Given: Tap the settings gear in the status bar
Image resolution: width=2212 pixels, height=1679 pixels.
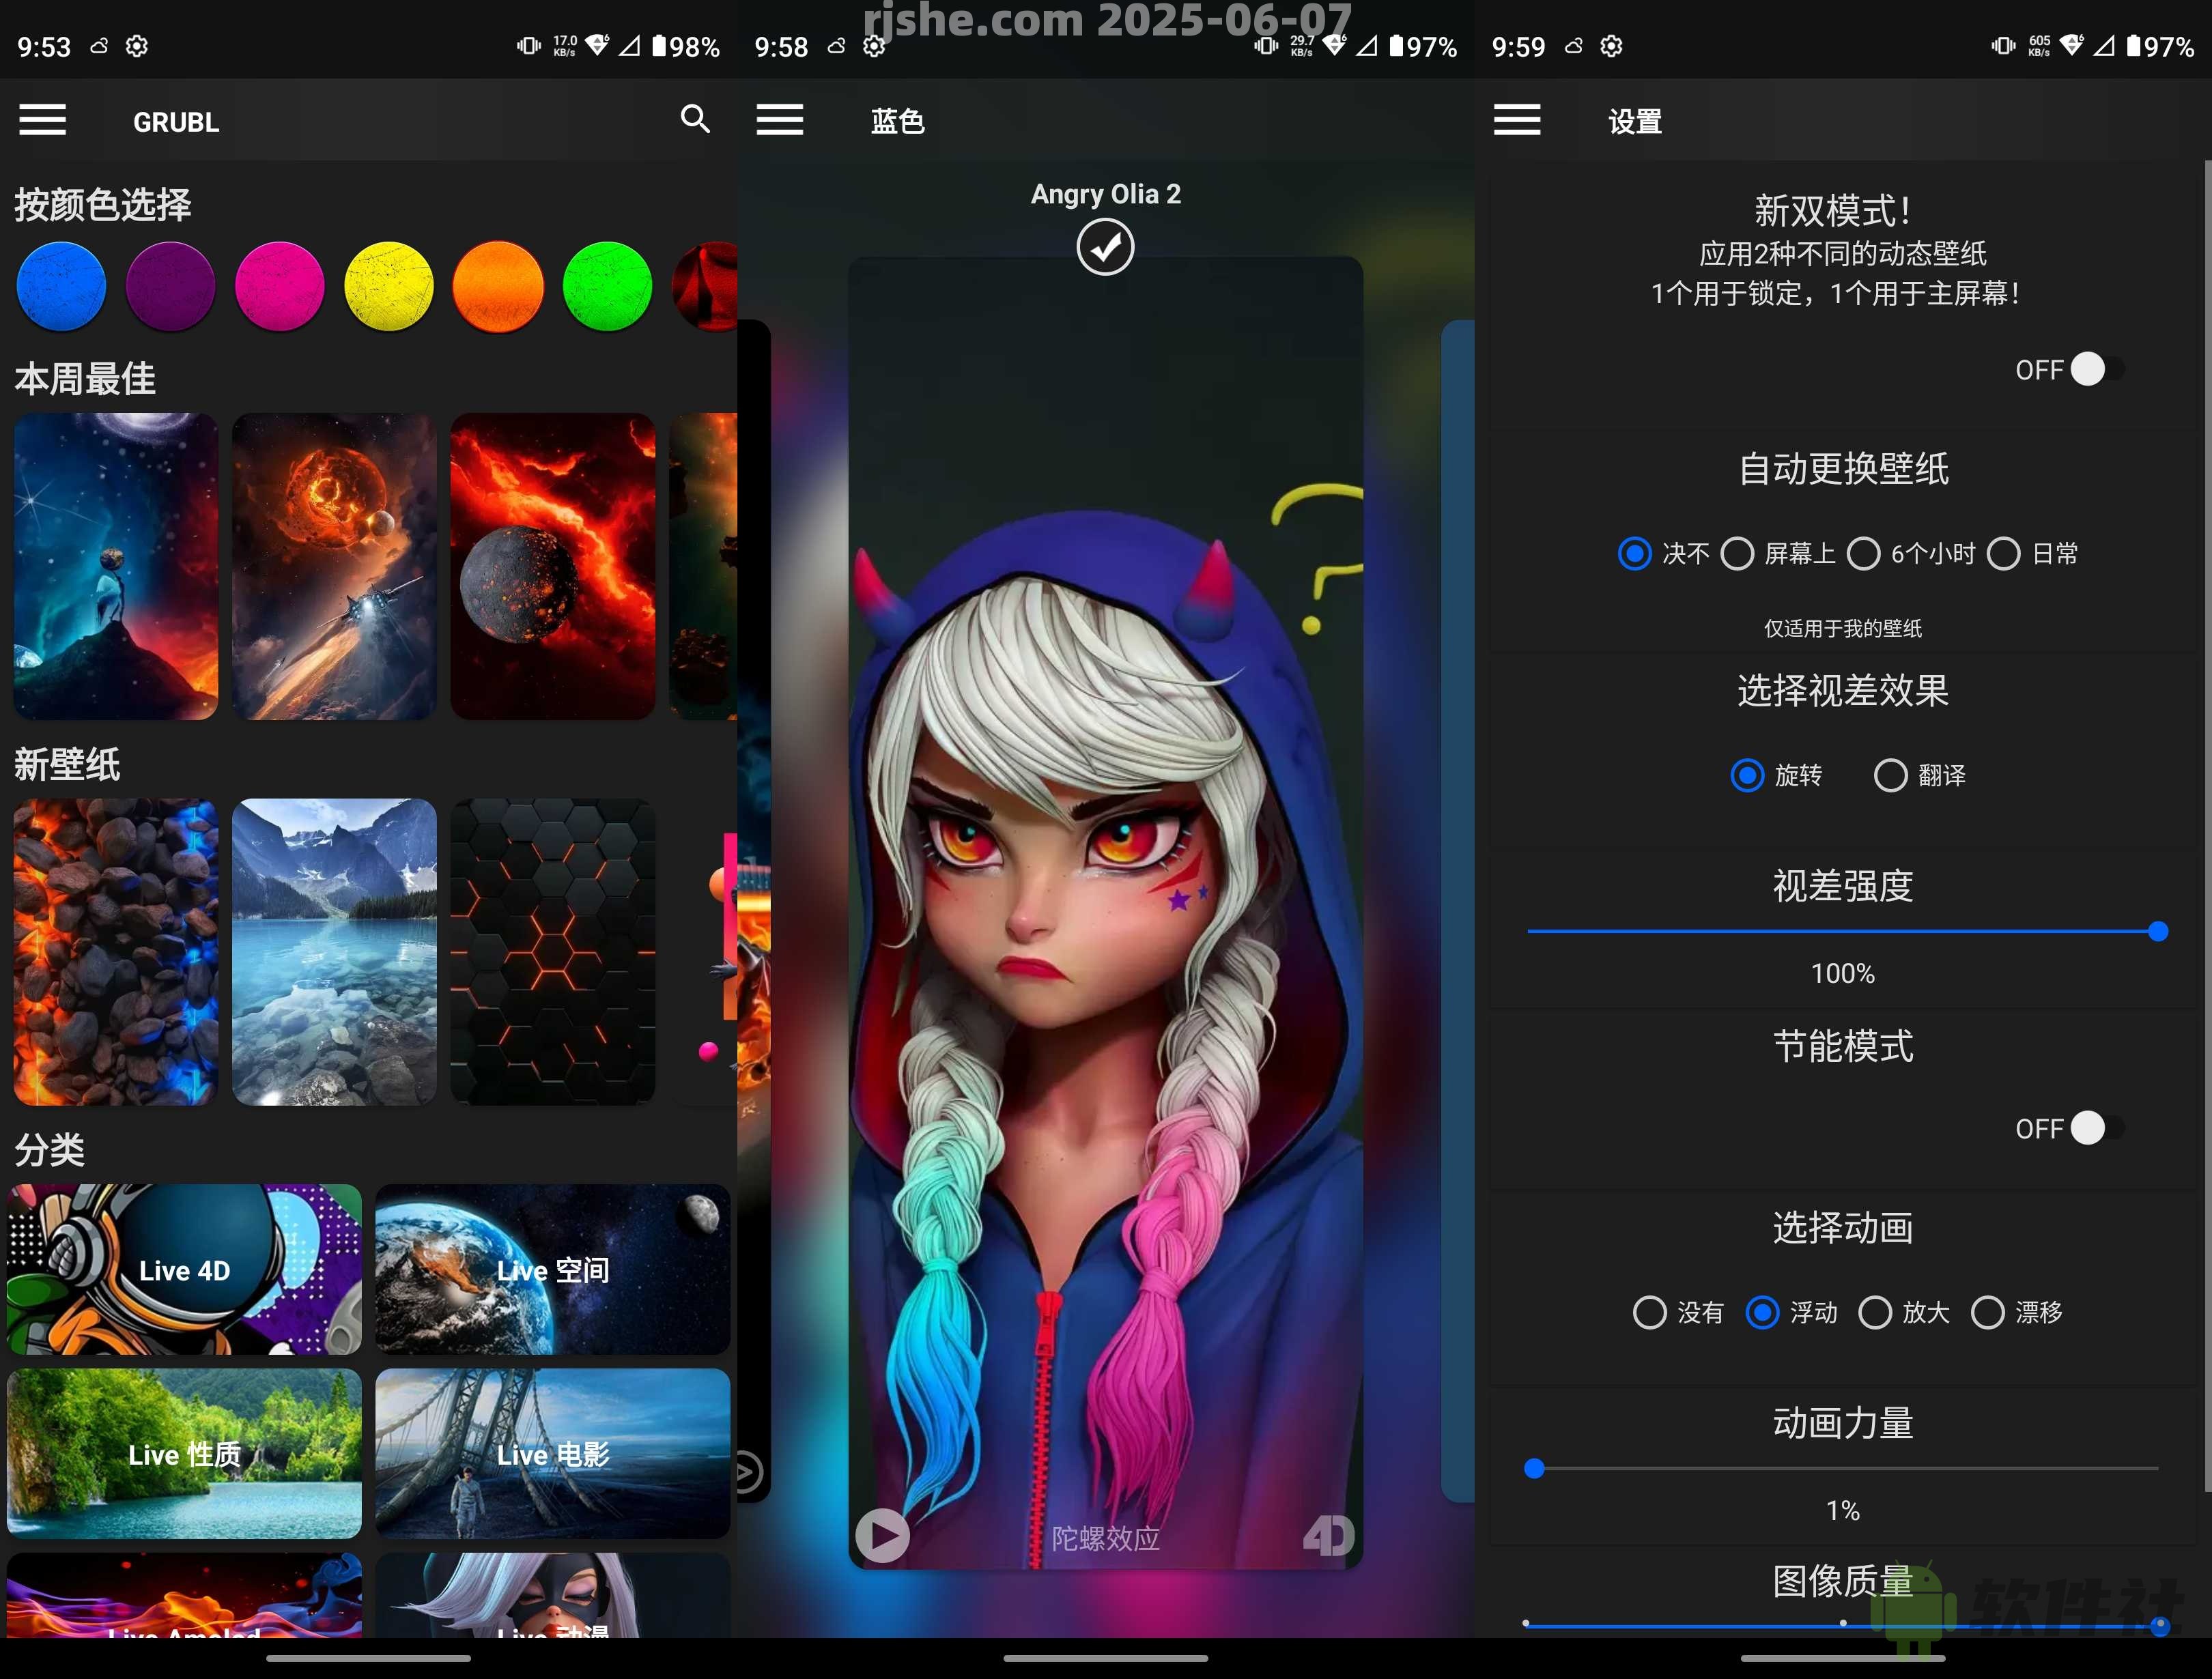Looking at the screenshot, I should click(x=137, y=46).
